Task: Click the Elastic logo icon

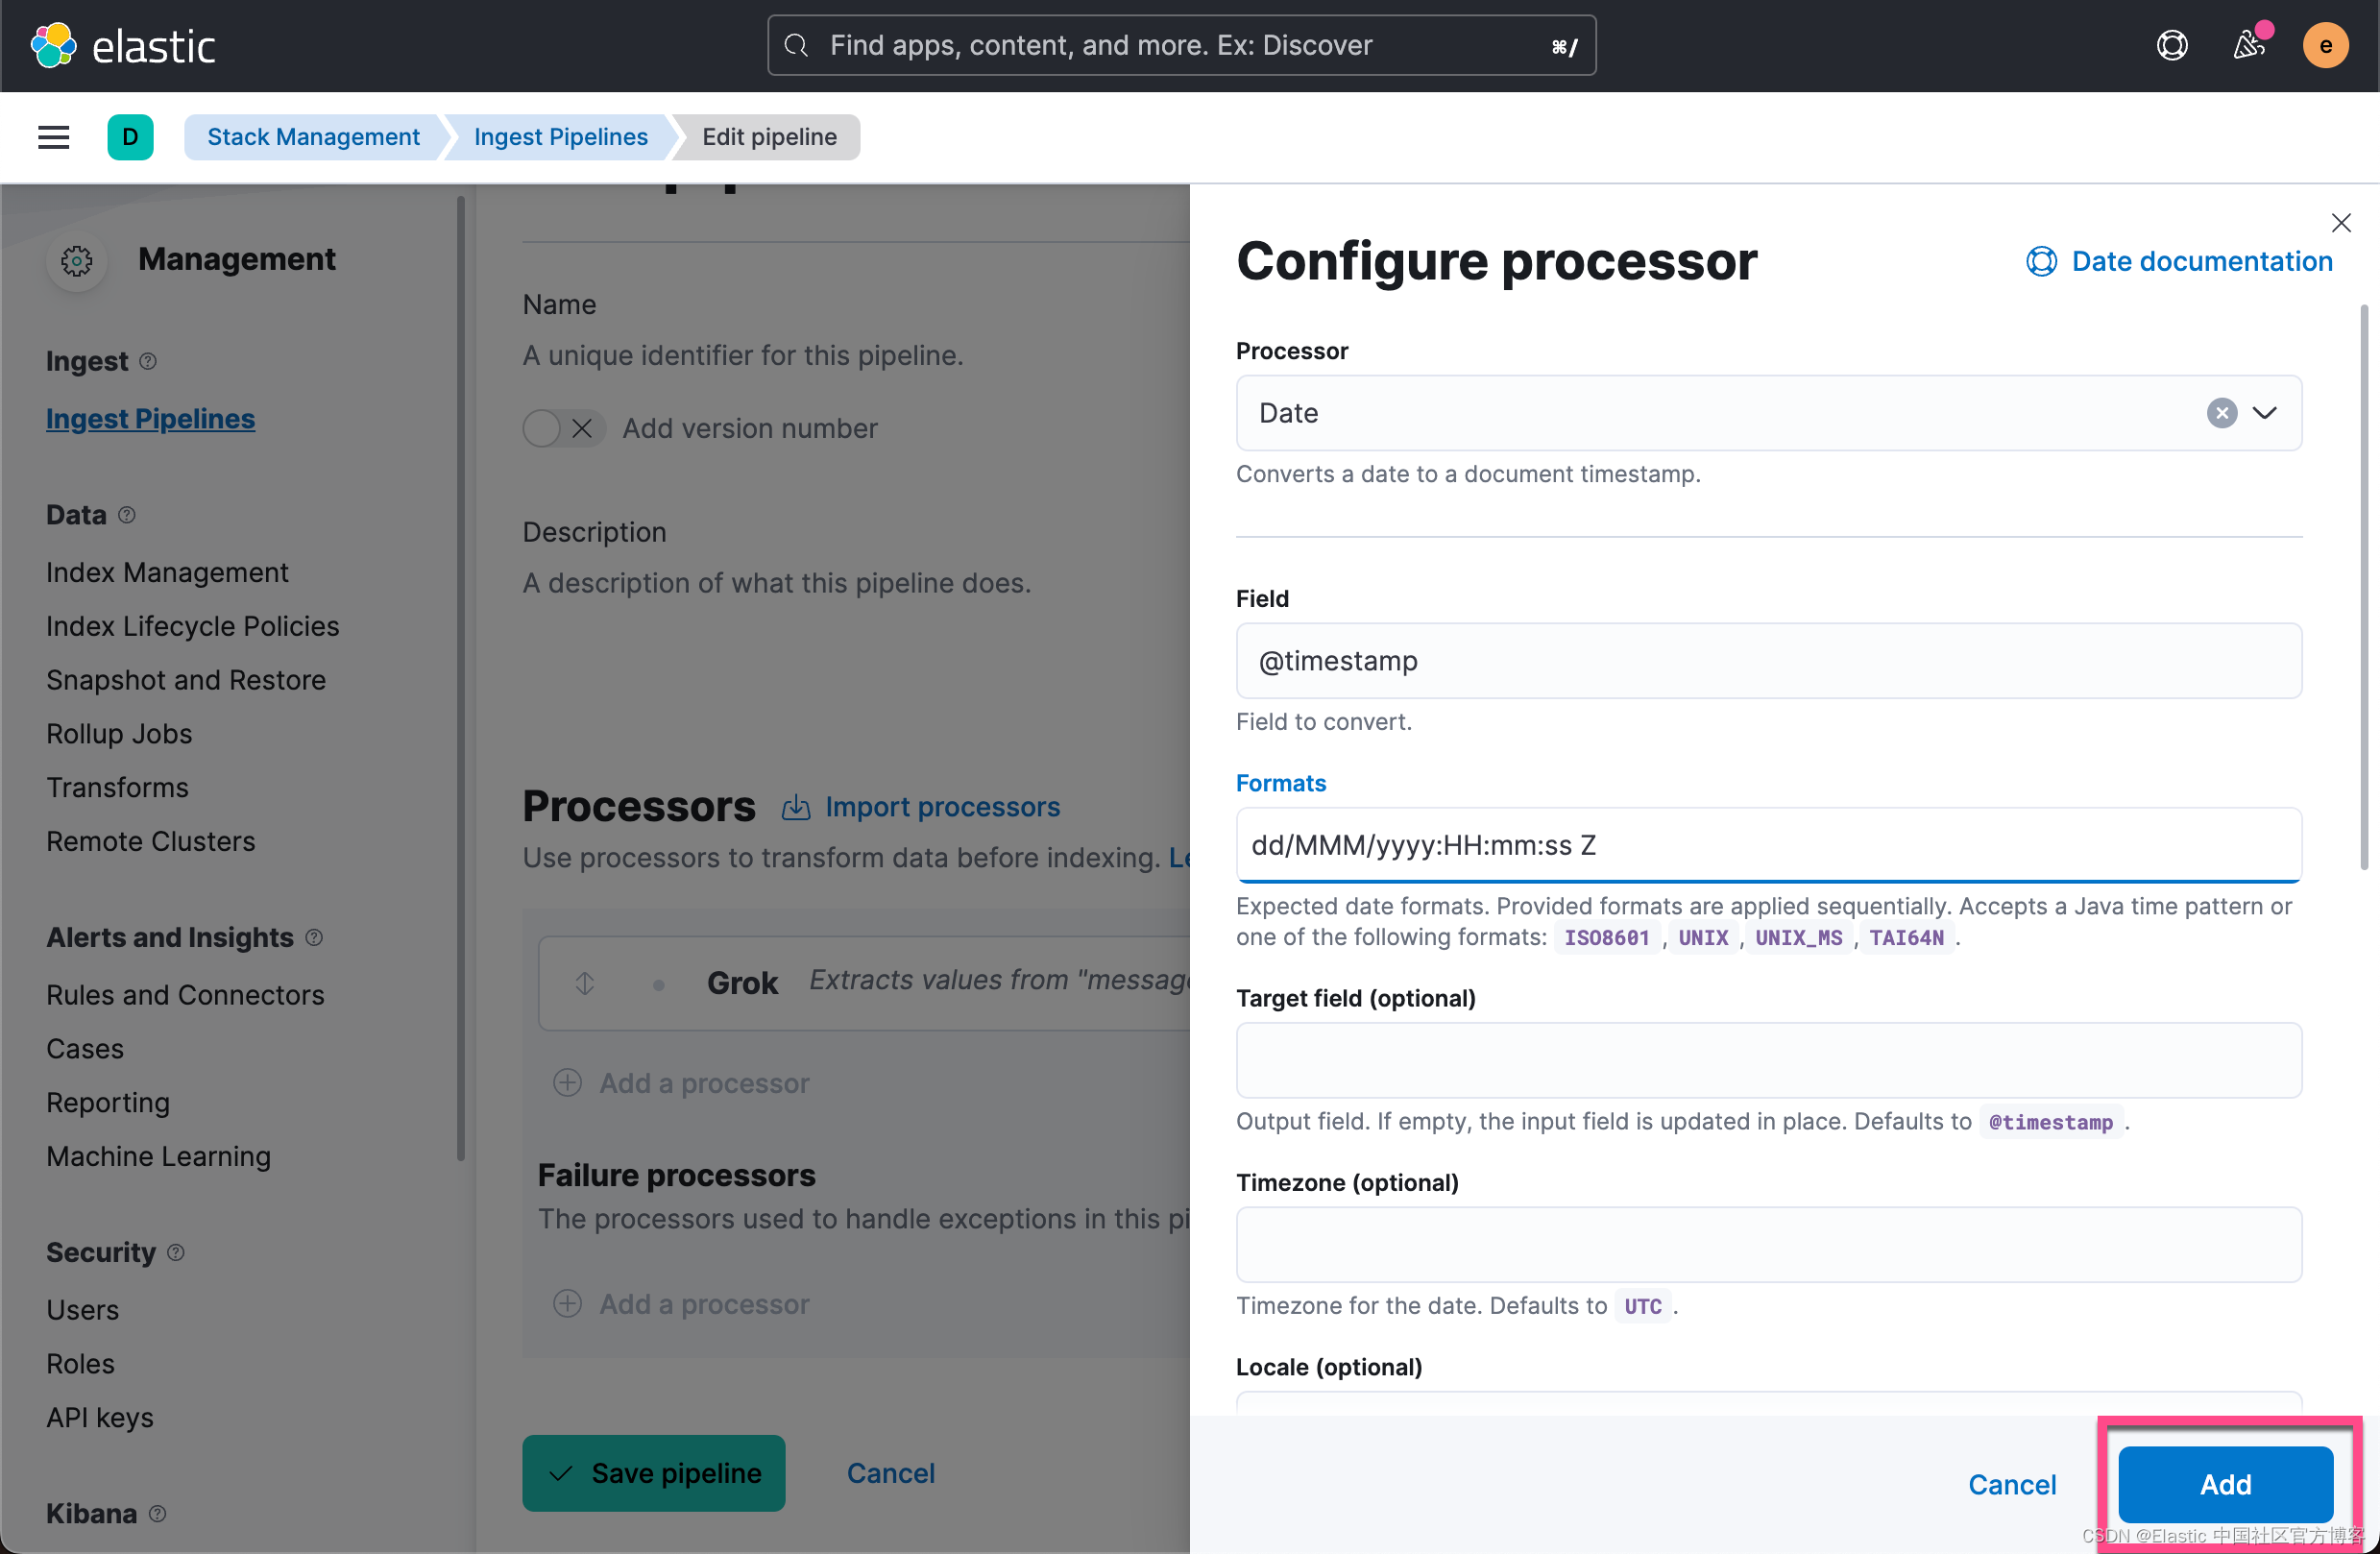Action: (53, 45)
